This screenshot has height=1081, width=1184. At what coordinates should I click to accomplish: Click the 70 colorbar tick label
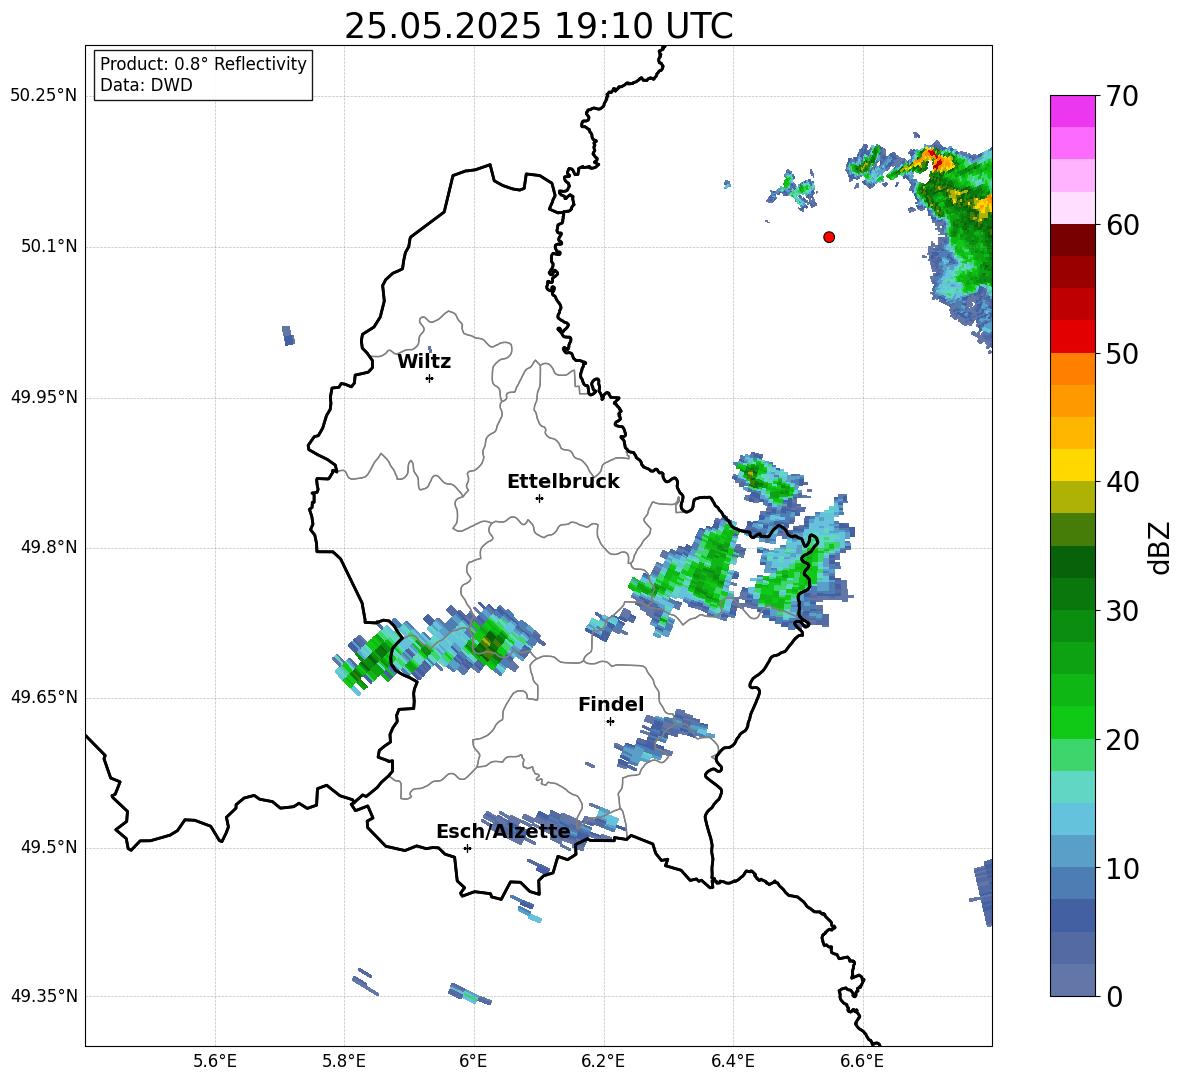pyautogui.click(x=1122, y=96)
